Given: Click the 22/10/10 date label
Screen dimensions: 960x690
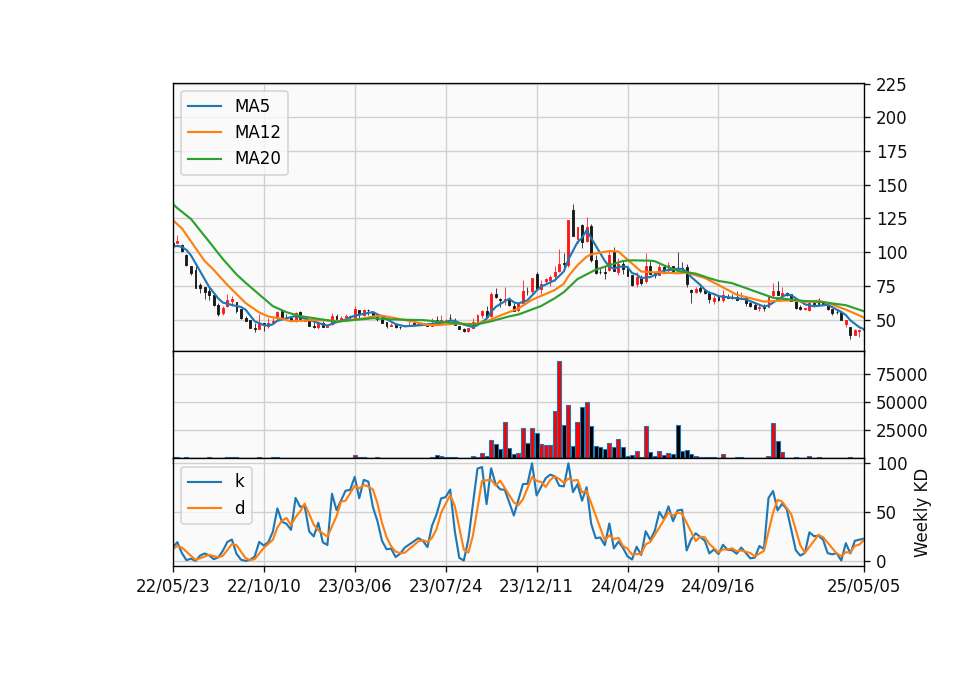Looking at the screenshot, I should coord(264,587).
